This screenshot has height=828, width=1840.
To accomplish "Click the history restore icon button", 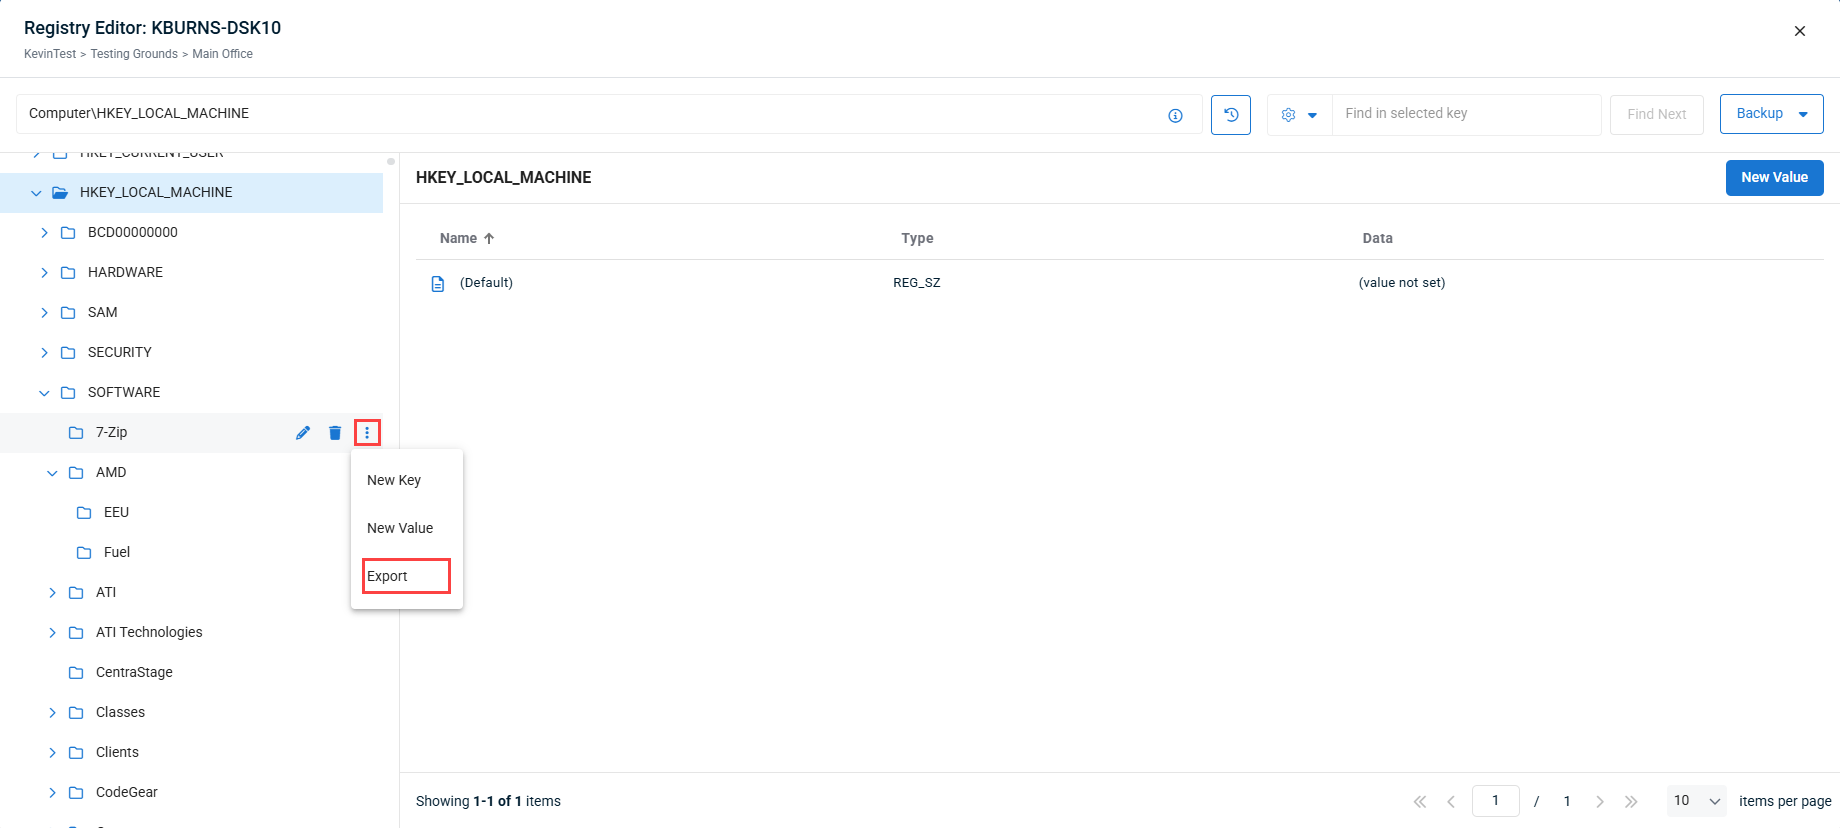I will (x=1231, y=114).
